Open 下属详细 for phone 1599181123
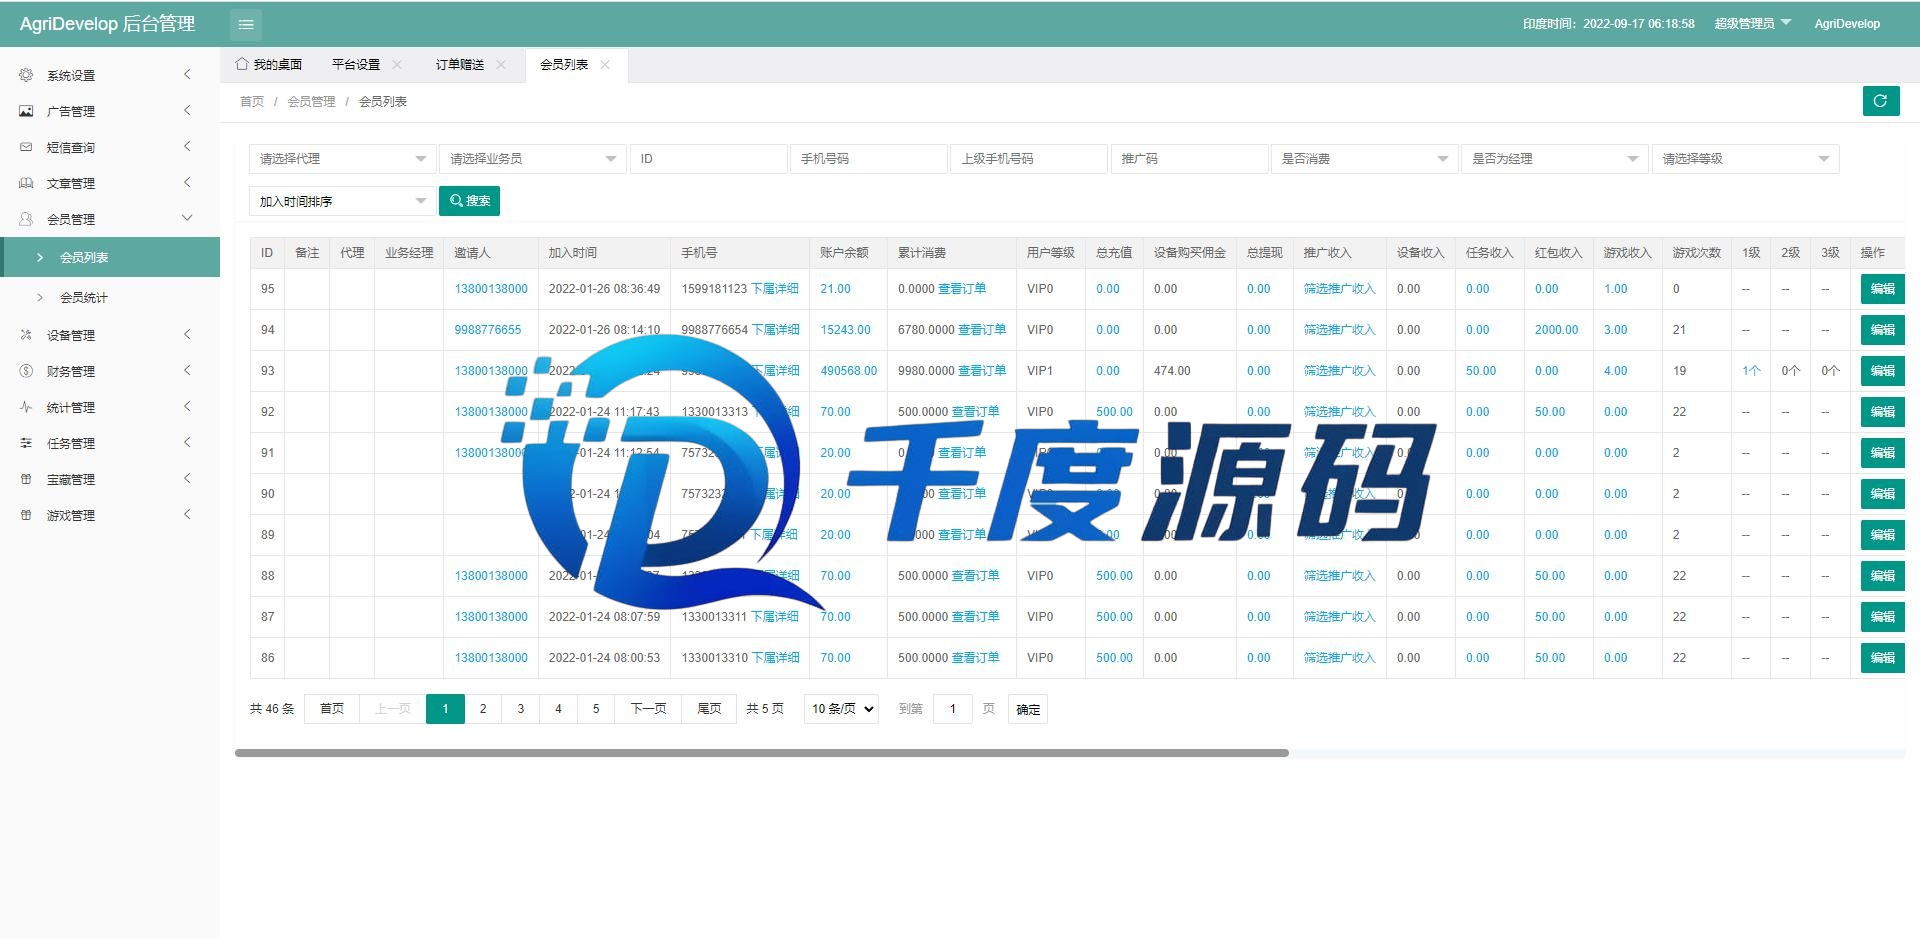 [x=775, y=289]
